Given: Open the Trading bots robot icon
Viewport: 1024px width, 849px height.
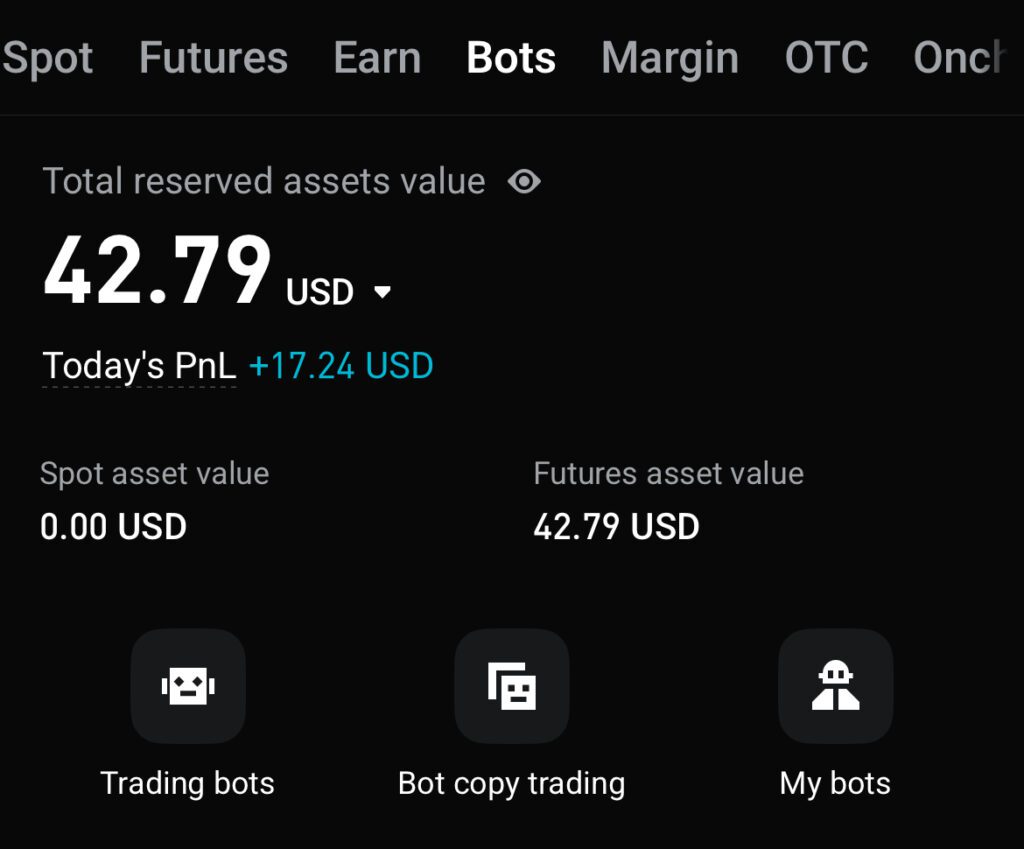Looking at the screenshot, I should [x=188, y=686].
